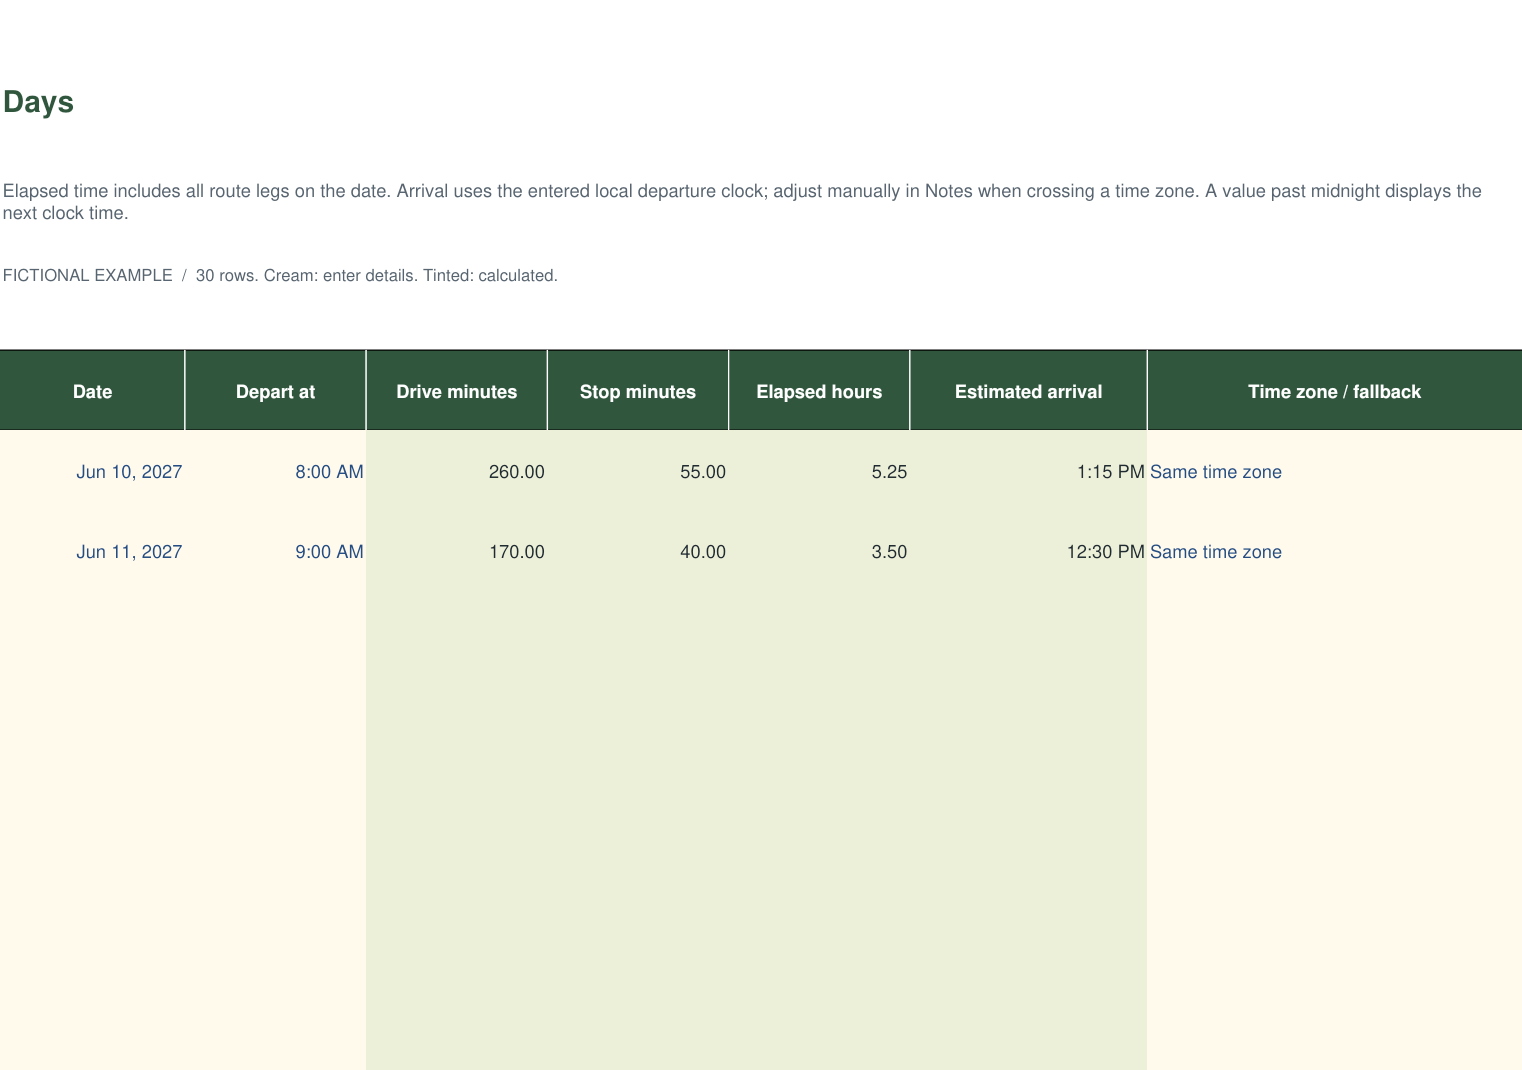Click the Time zone / fallback header
Screen dimensions: 1522x1070
pos(1334,391)
